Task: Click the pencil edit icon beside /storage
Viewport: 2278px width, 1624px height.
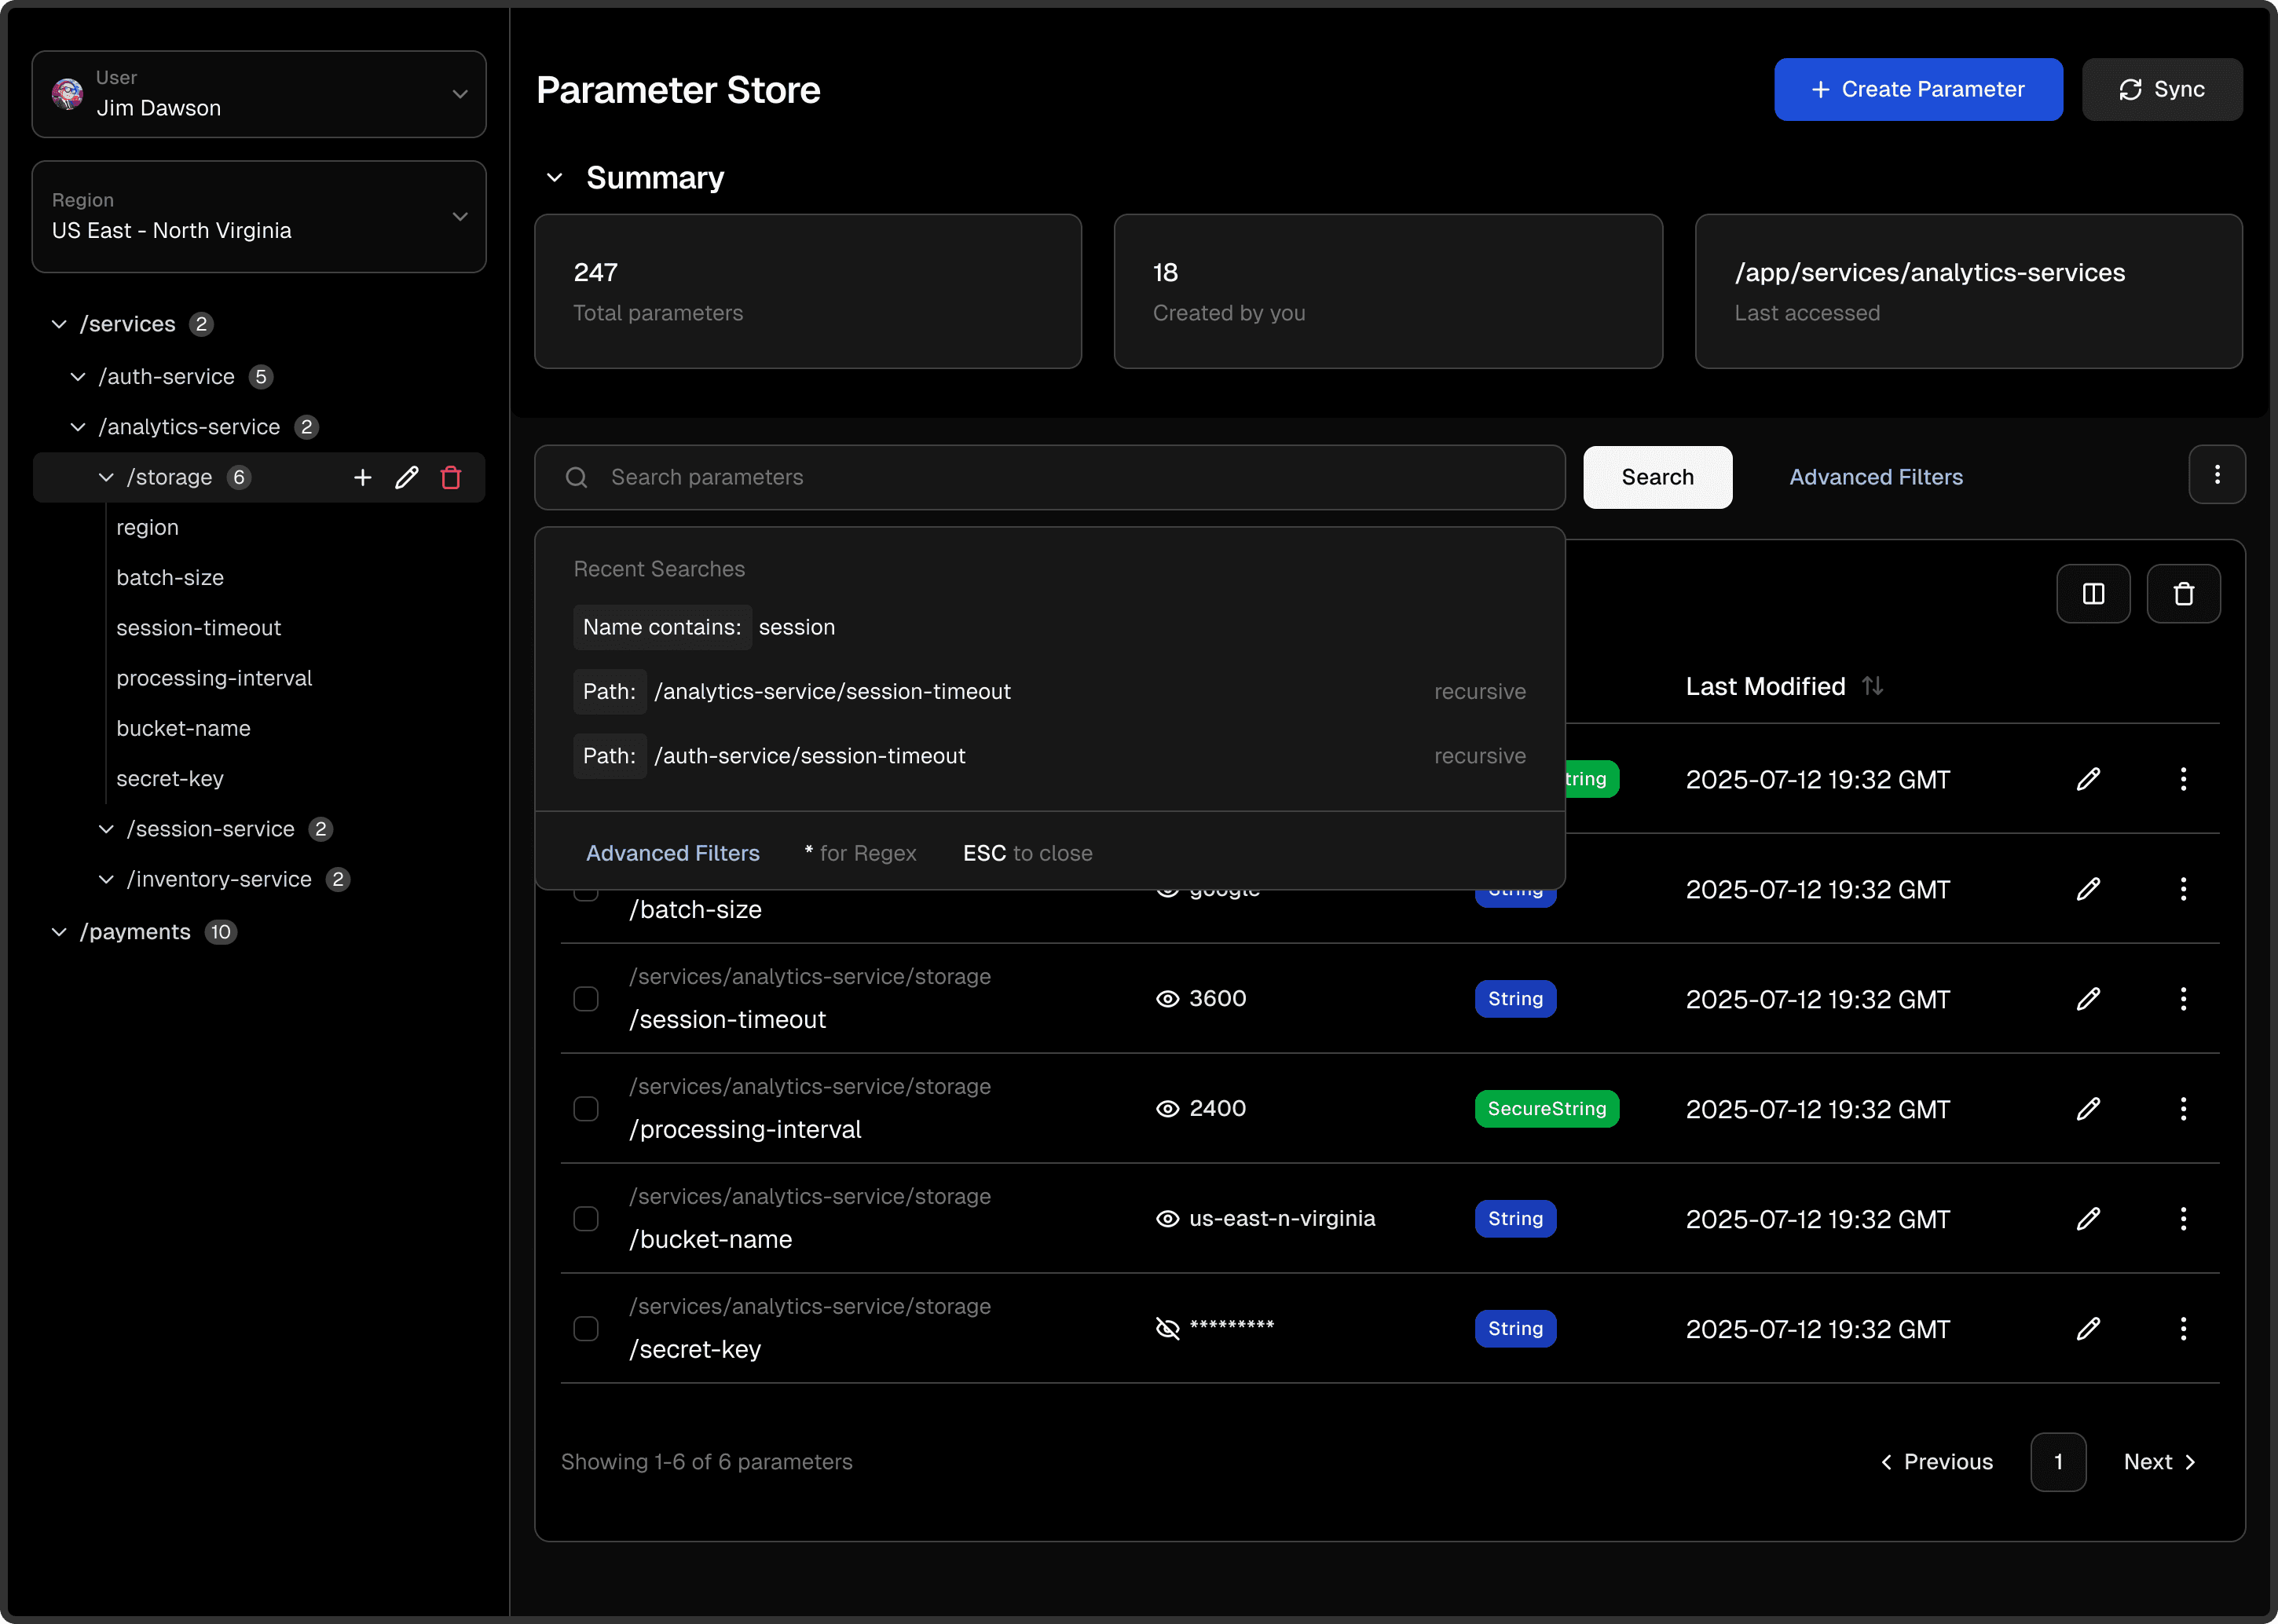Action: coord(407,477)
